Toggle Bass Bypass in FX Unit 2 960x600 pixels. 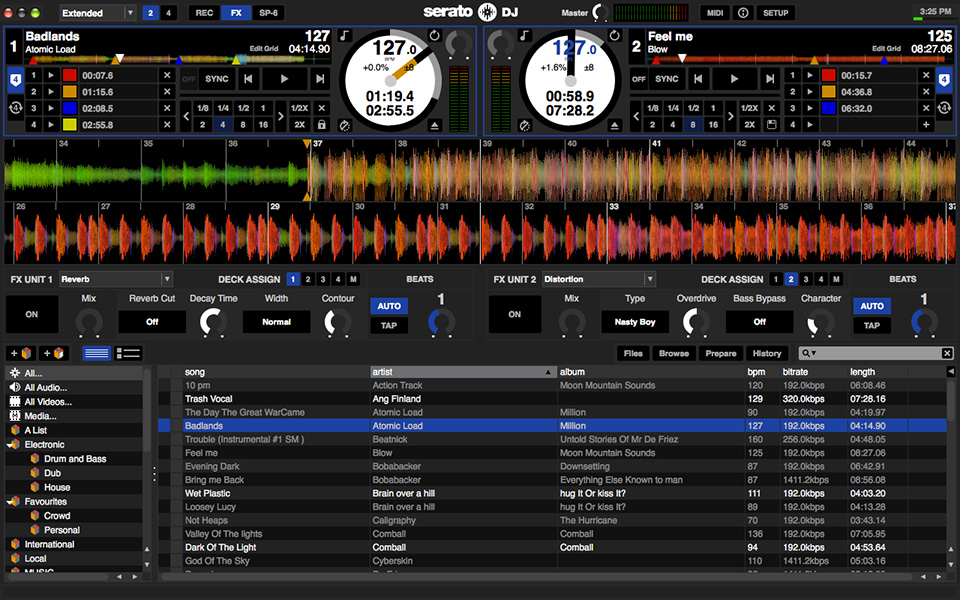tap(759, 322)
